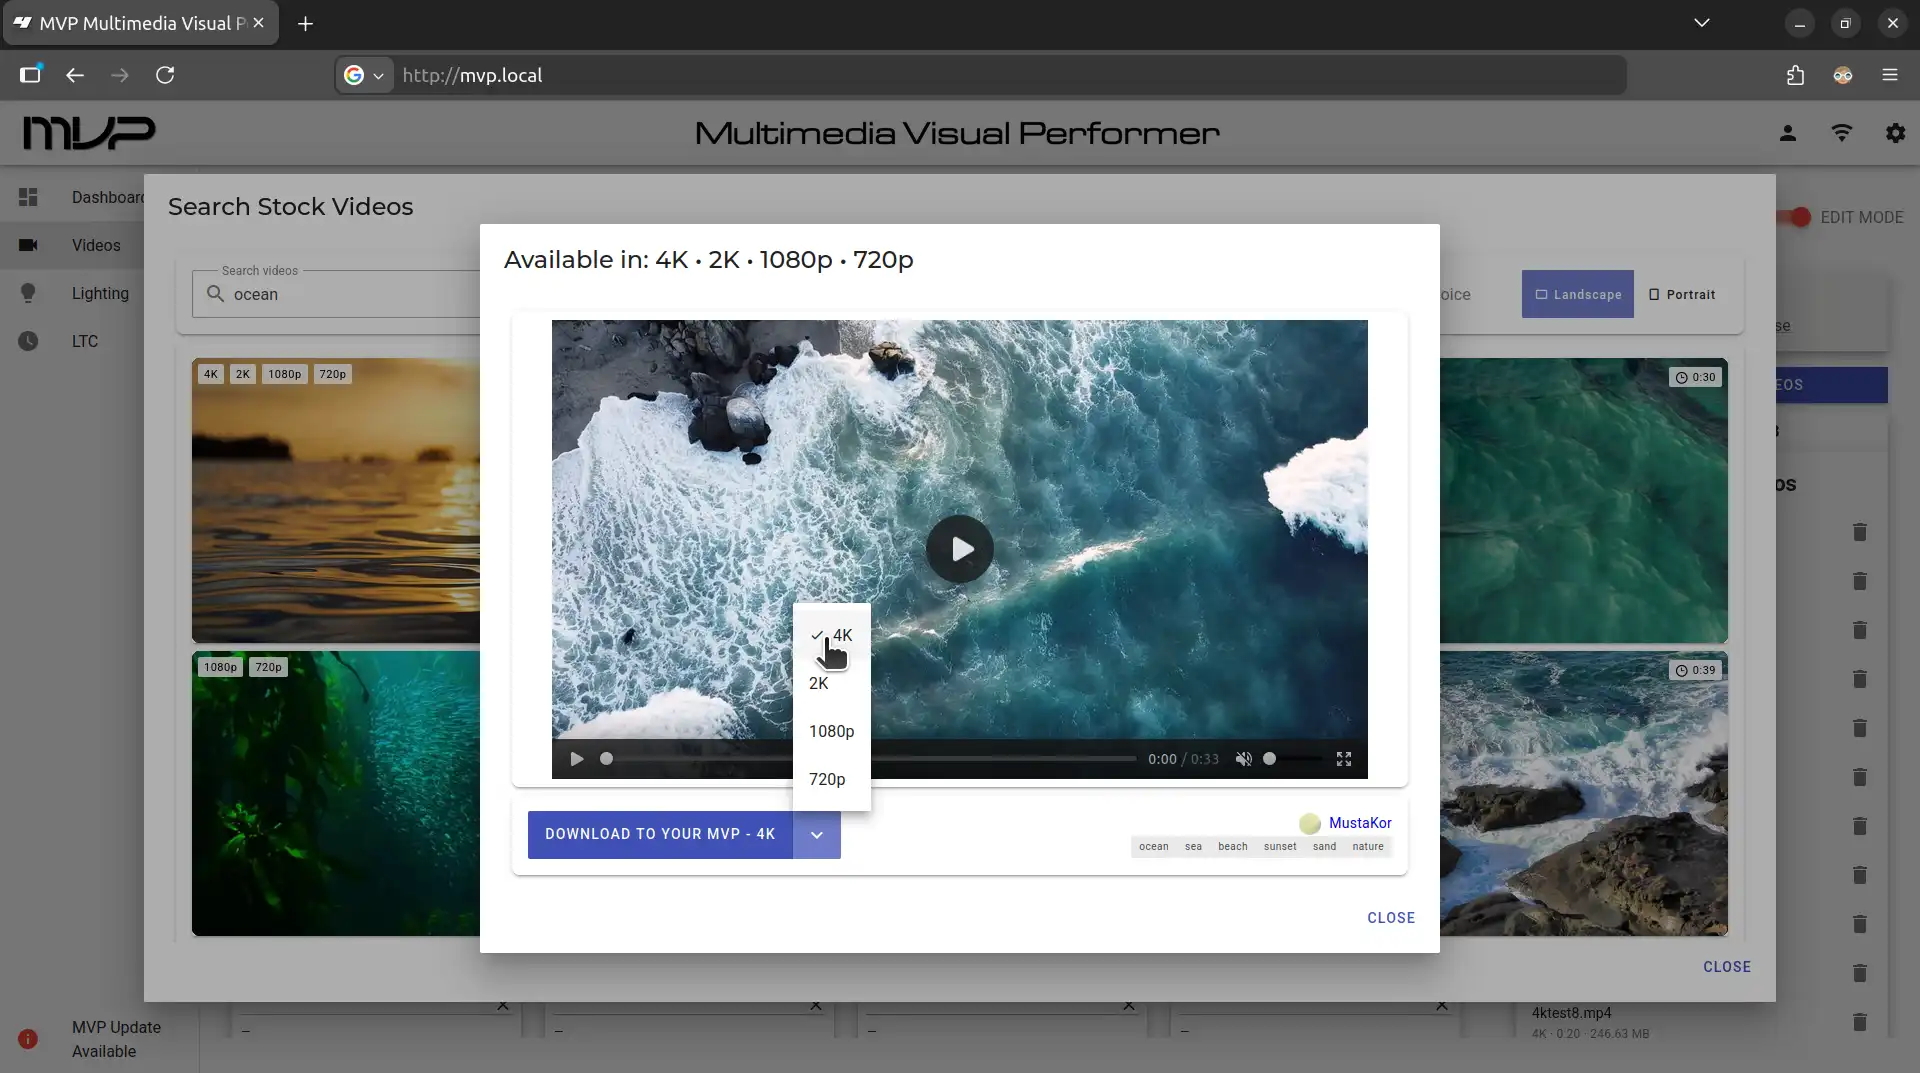Viewport: 1920px width, 1073px height.
Task: Open the search engine selector in address bar
Action: pos(364,75)
